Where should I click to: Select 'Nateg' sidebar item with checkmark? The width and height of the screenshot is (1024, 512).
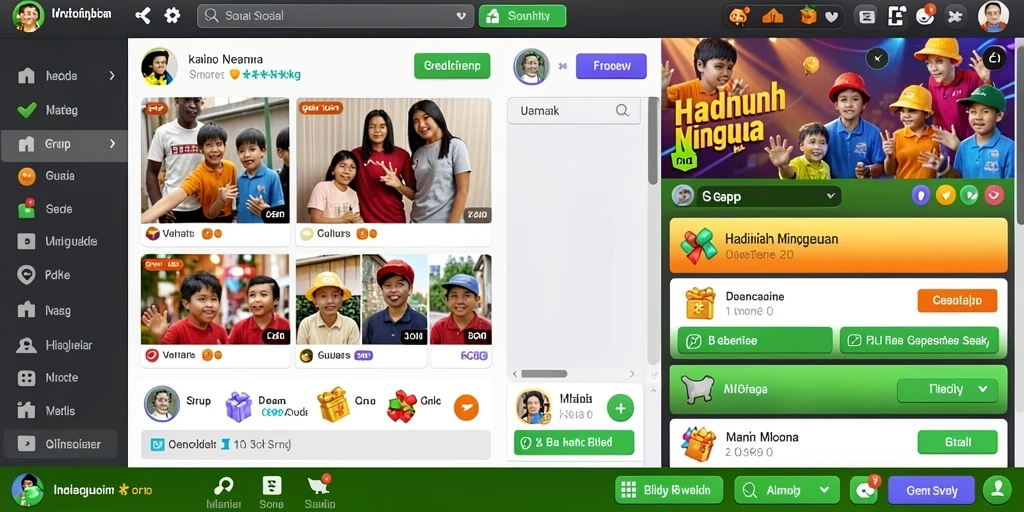point(64,110)
